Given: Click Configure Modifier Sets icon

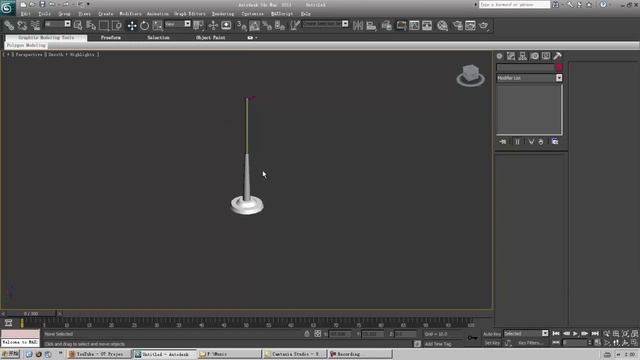Looking at the screenshot, I should click(555, 142).
